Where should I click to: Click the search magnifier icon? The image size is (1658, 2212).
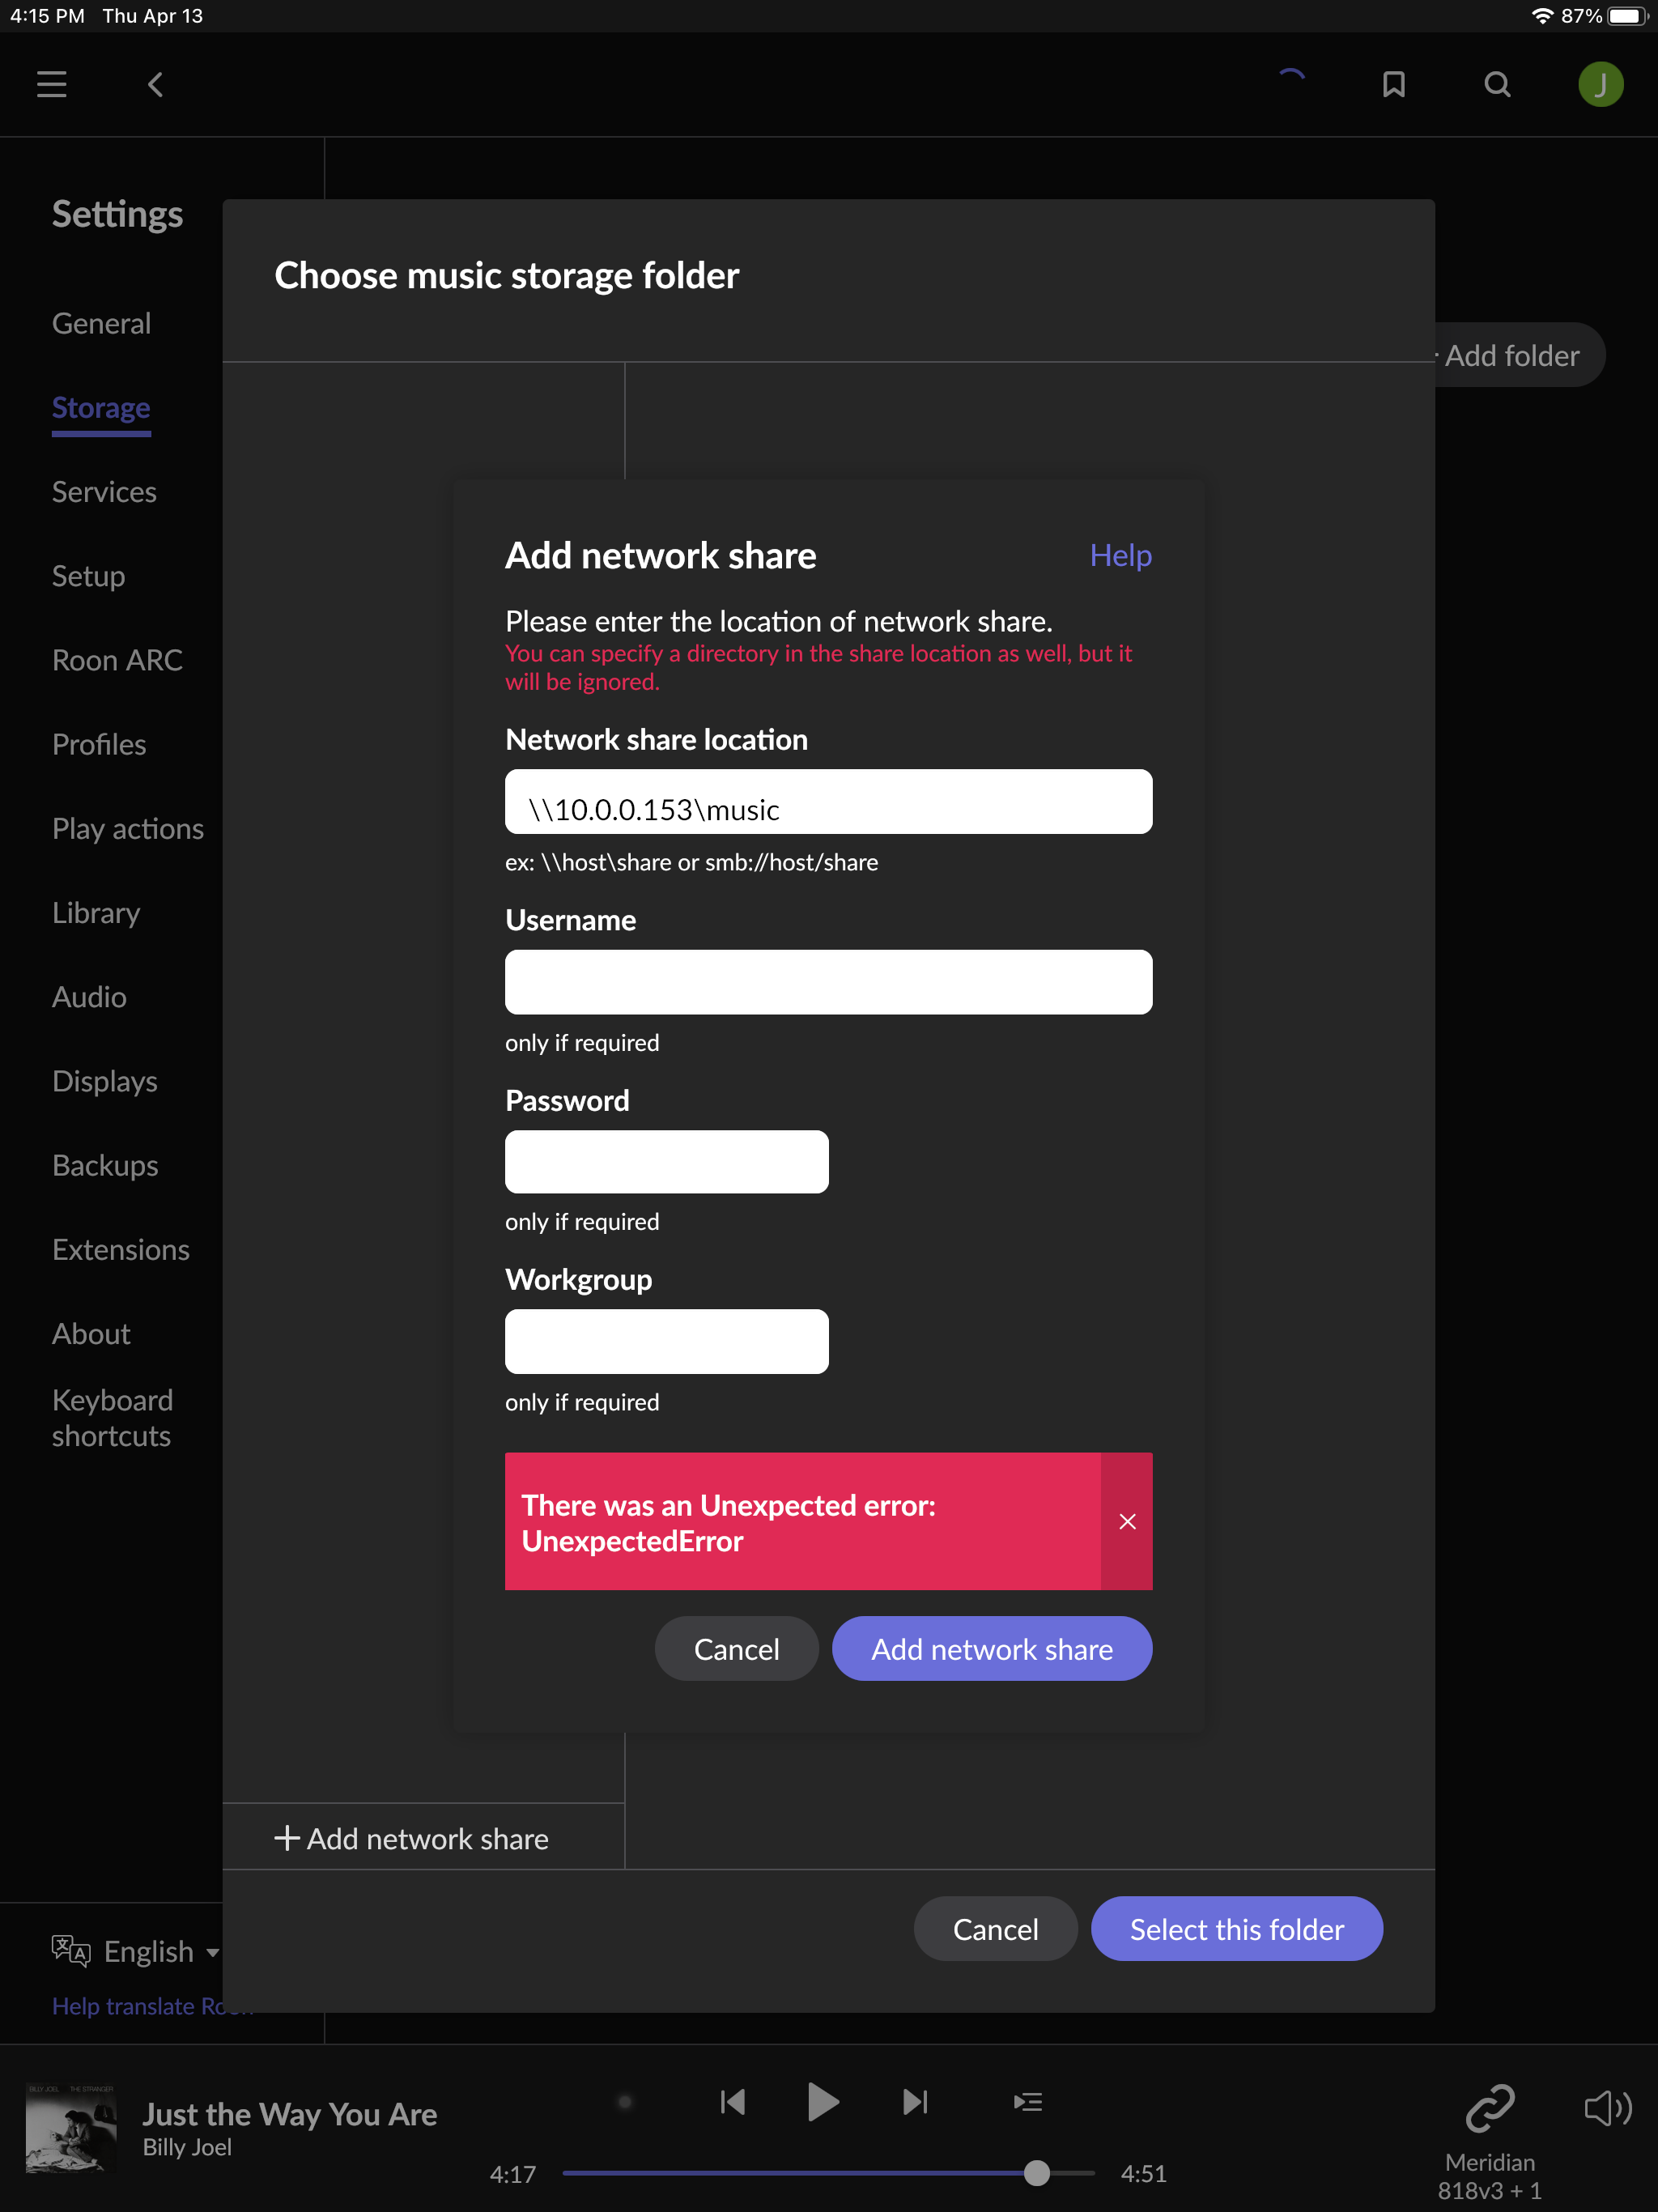click(x=1497, y=84)
